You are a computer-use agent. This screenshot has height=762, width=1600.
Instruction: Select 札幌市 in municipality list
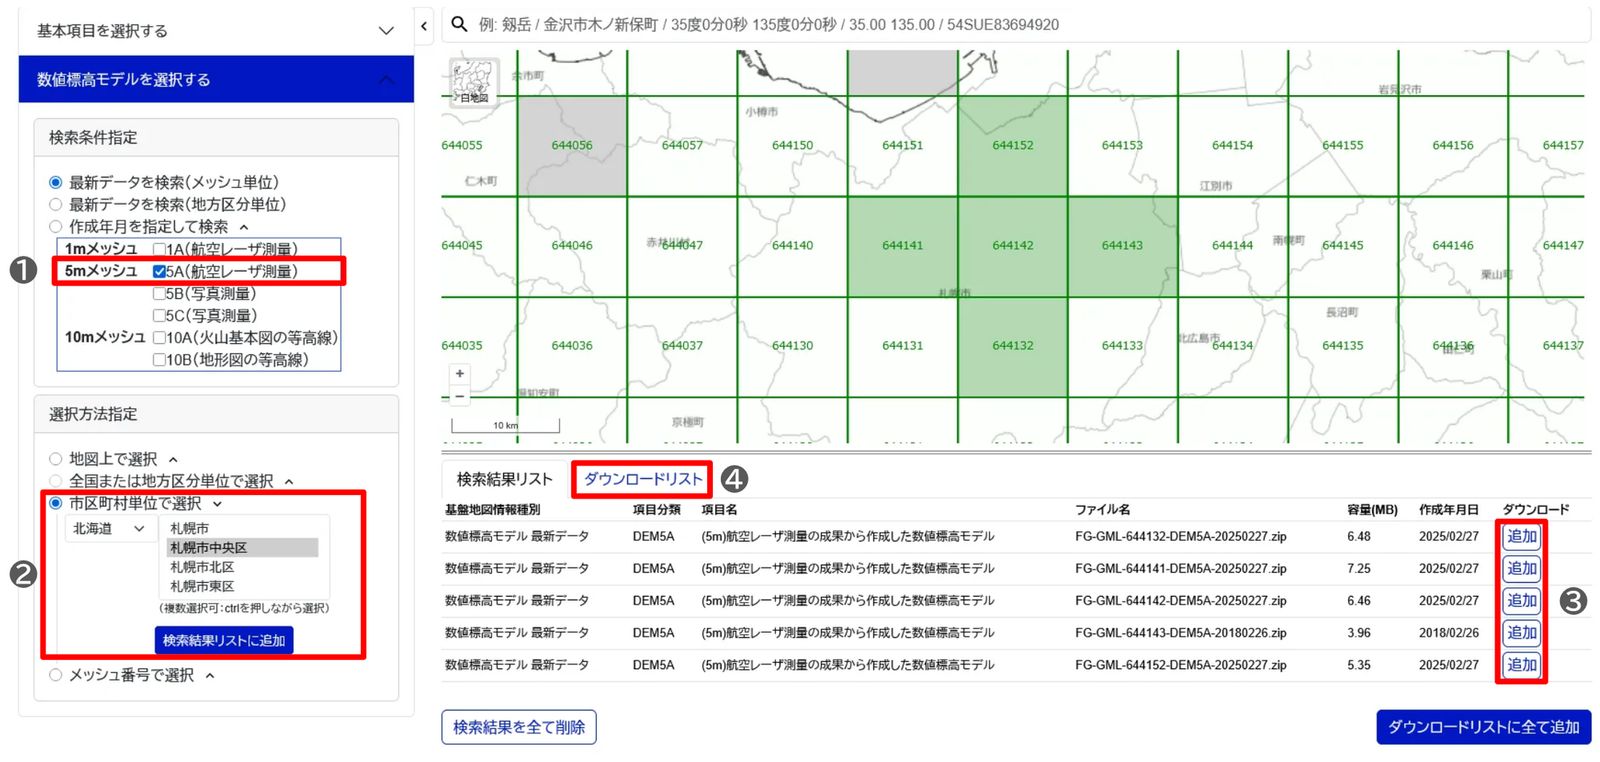242,528
